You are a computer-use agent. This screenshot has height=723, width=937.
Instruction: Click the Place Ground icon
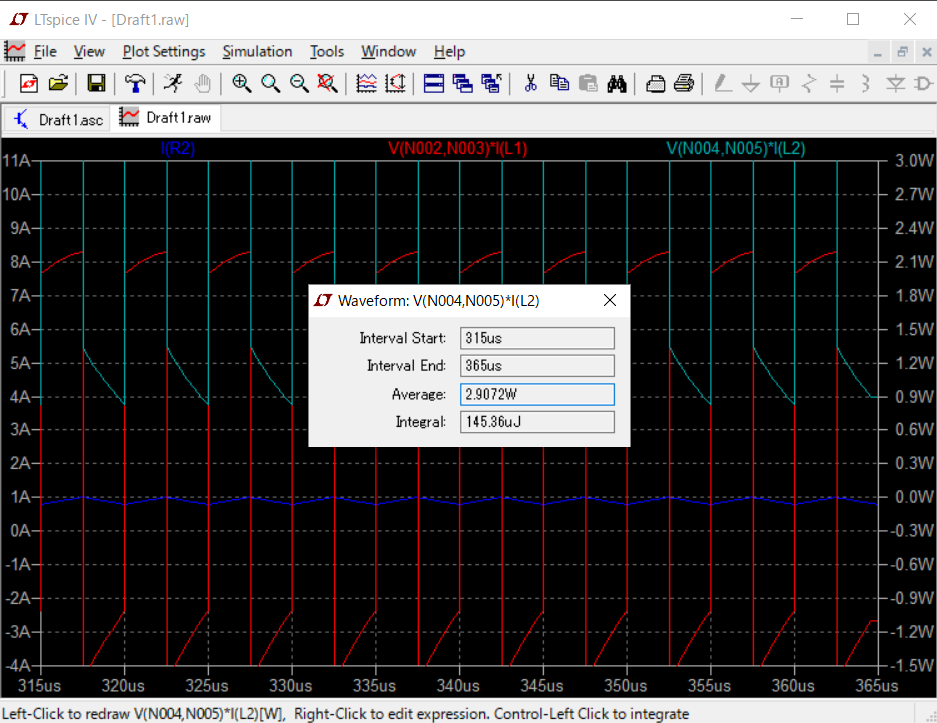tap(751, 83)
